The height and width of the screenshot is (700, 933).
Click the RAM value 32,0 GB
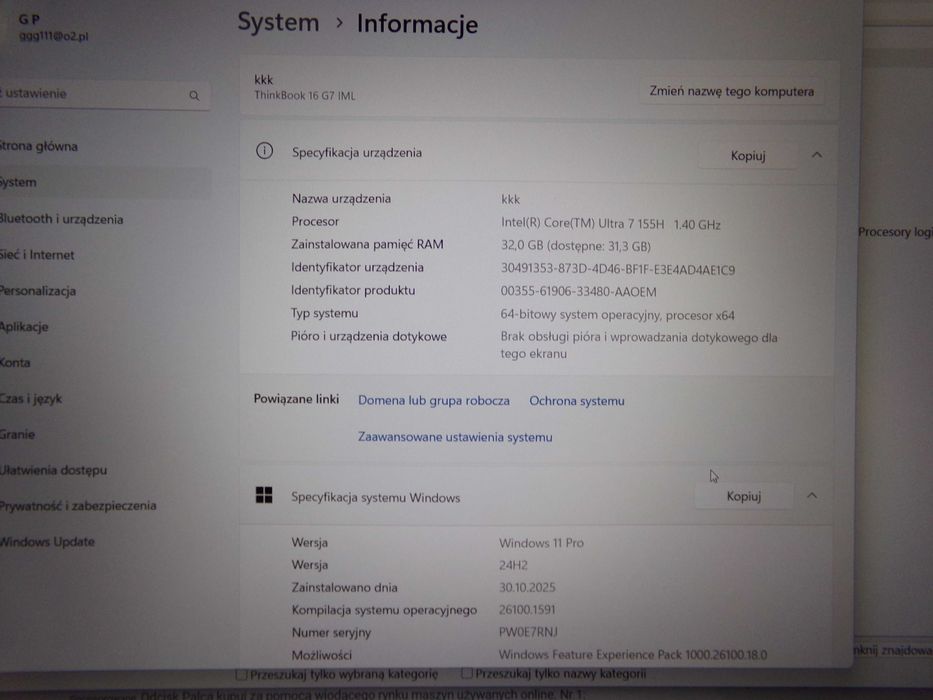point(575,246)
